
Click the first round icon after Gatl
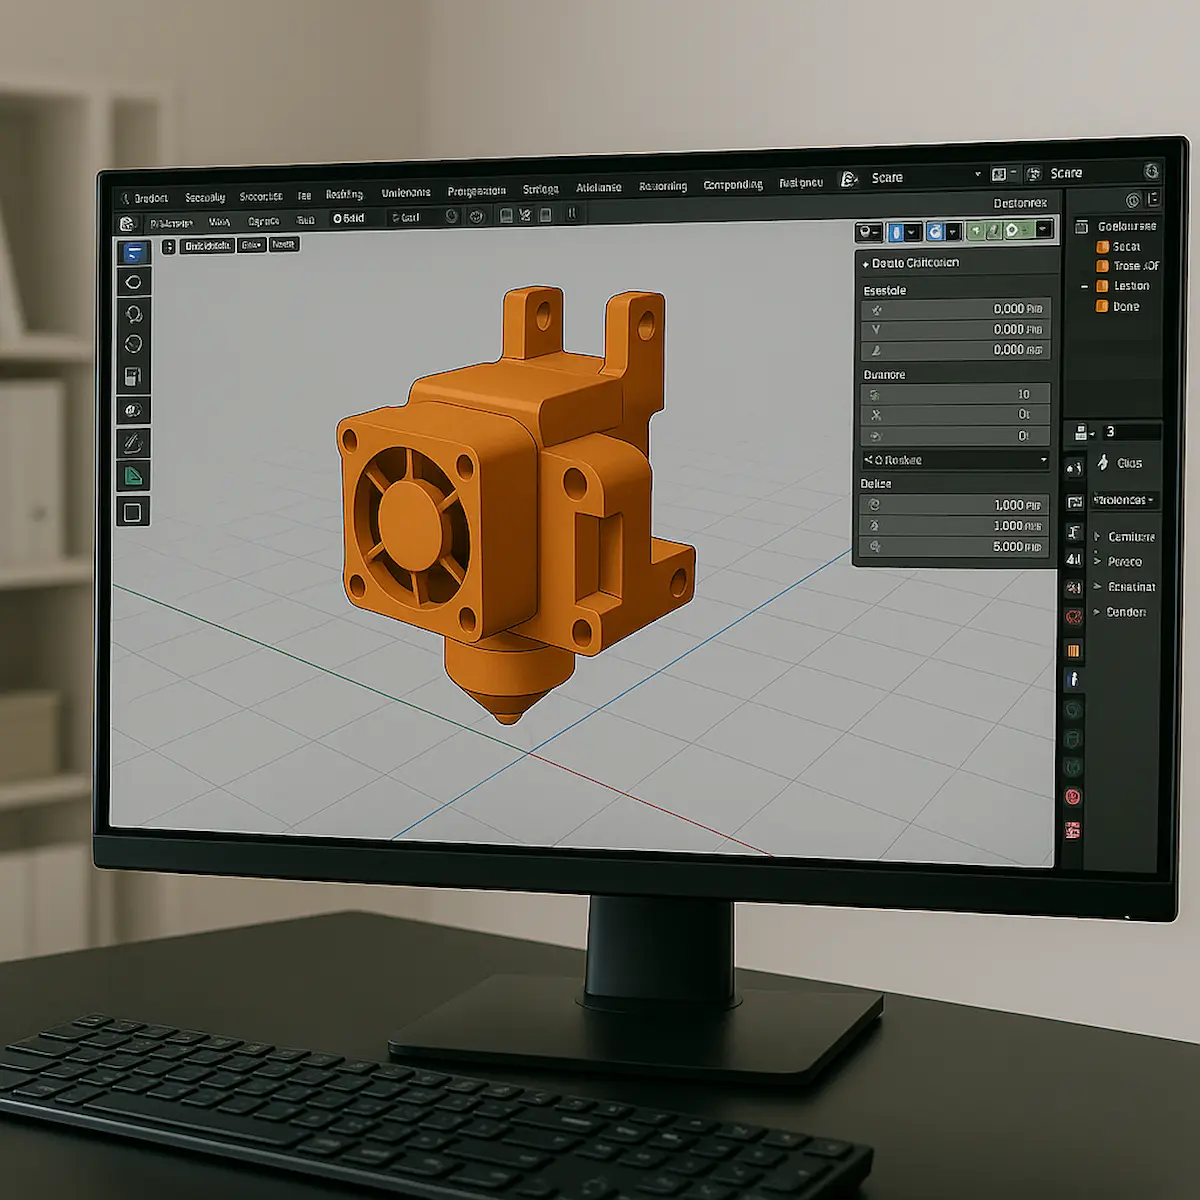(x=451, y=216)
